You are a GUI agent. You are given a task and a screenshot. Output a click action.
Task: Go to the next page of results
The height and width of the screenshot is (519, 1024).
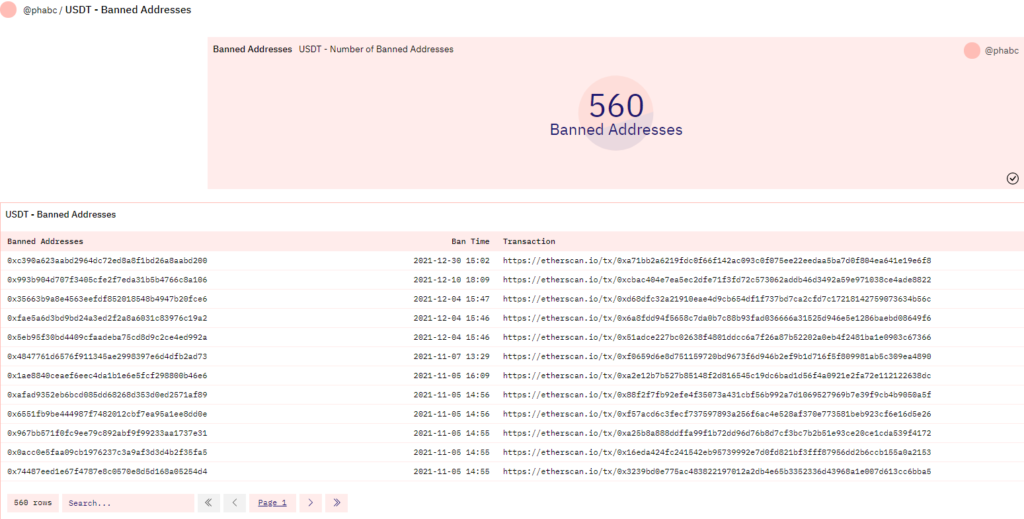[x=311, y=503]
